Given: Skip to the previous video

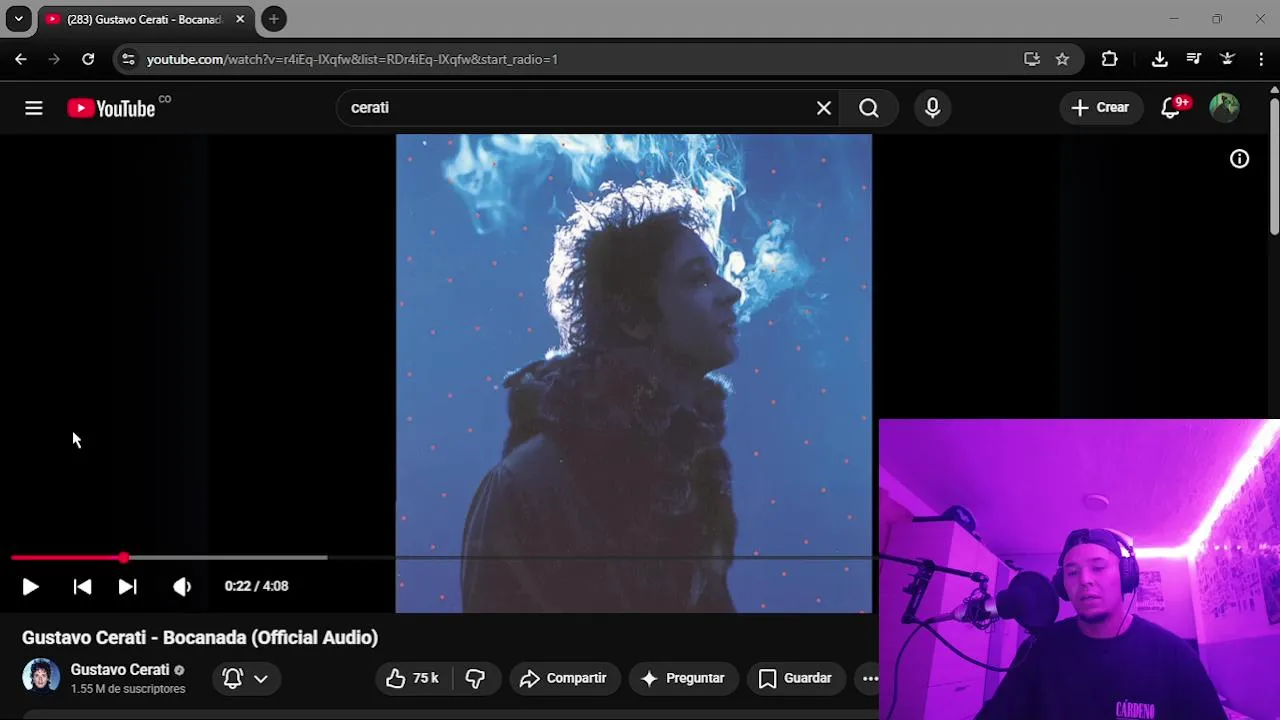Looking at the screenshot, I should [x=83, y=587].
